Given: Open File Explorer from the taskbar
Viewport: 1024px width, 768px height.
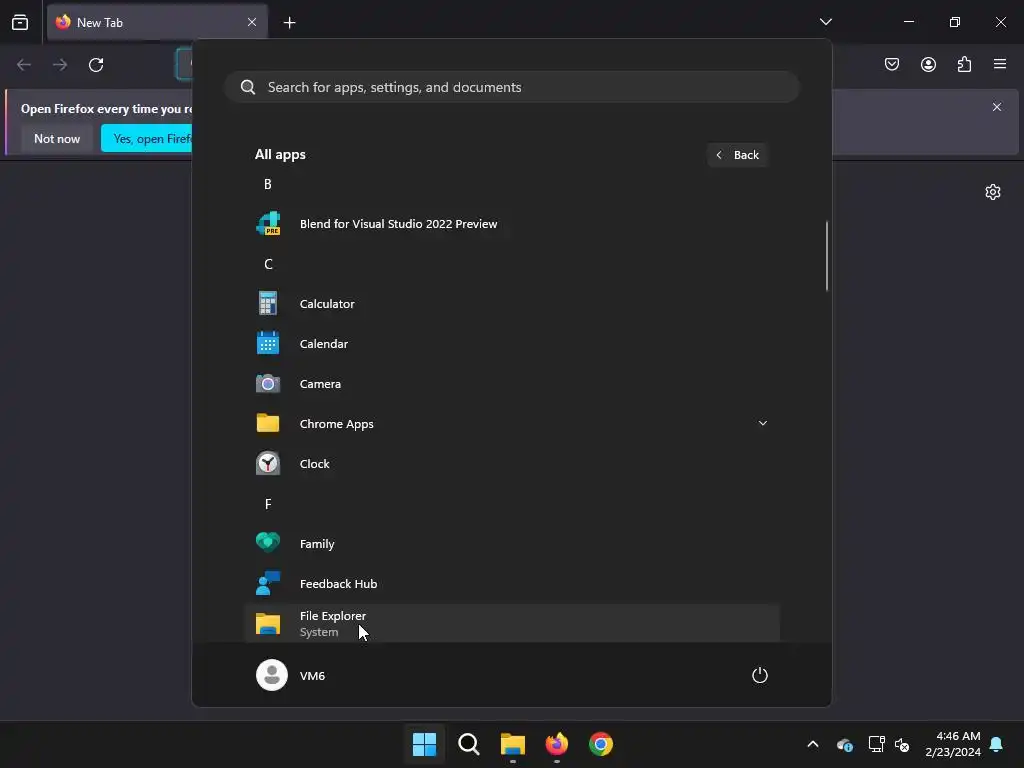Looking at the screenshot, I should pos(513,744).
